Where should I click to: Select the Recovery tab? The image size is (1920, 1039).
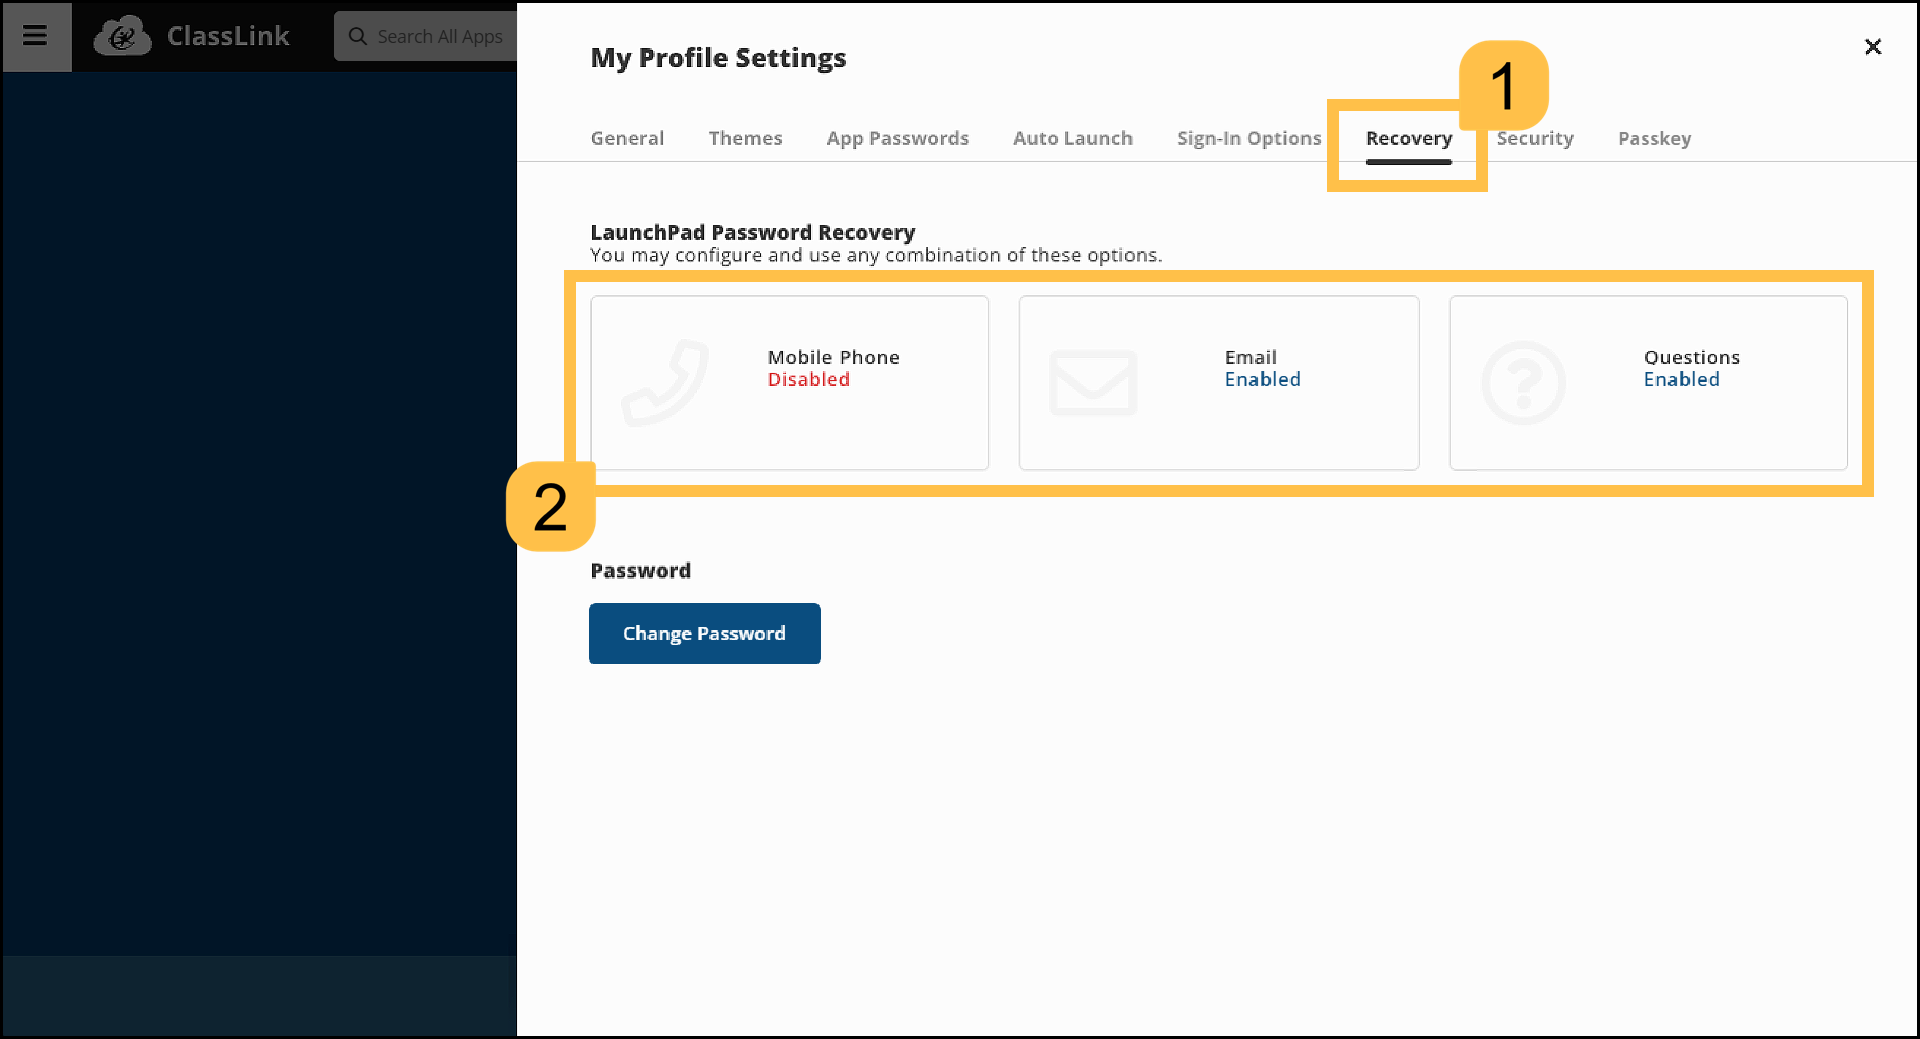[x=1409, y=138]
